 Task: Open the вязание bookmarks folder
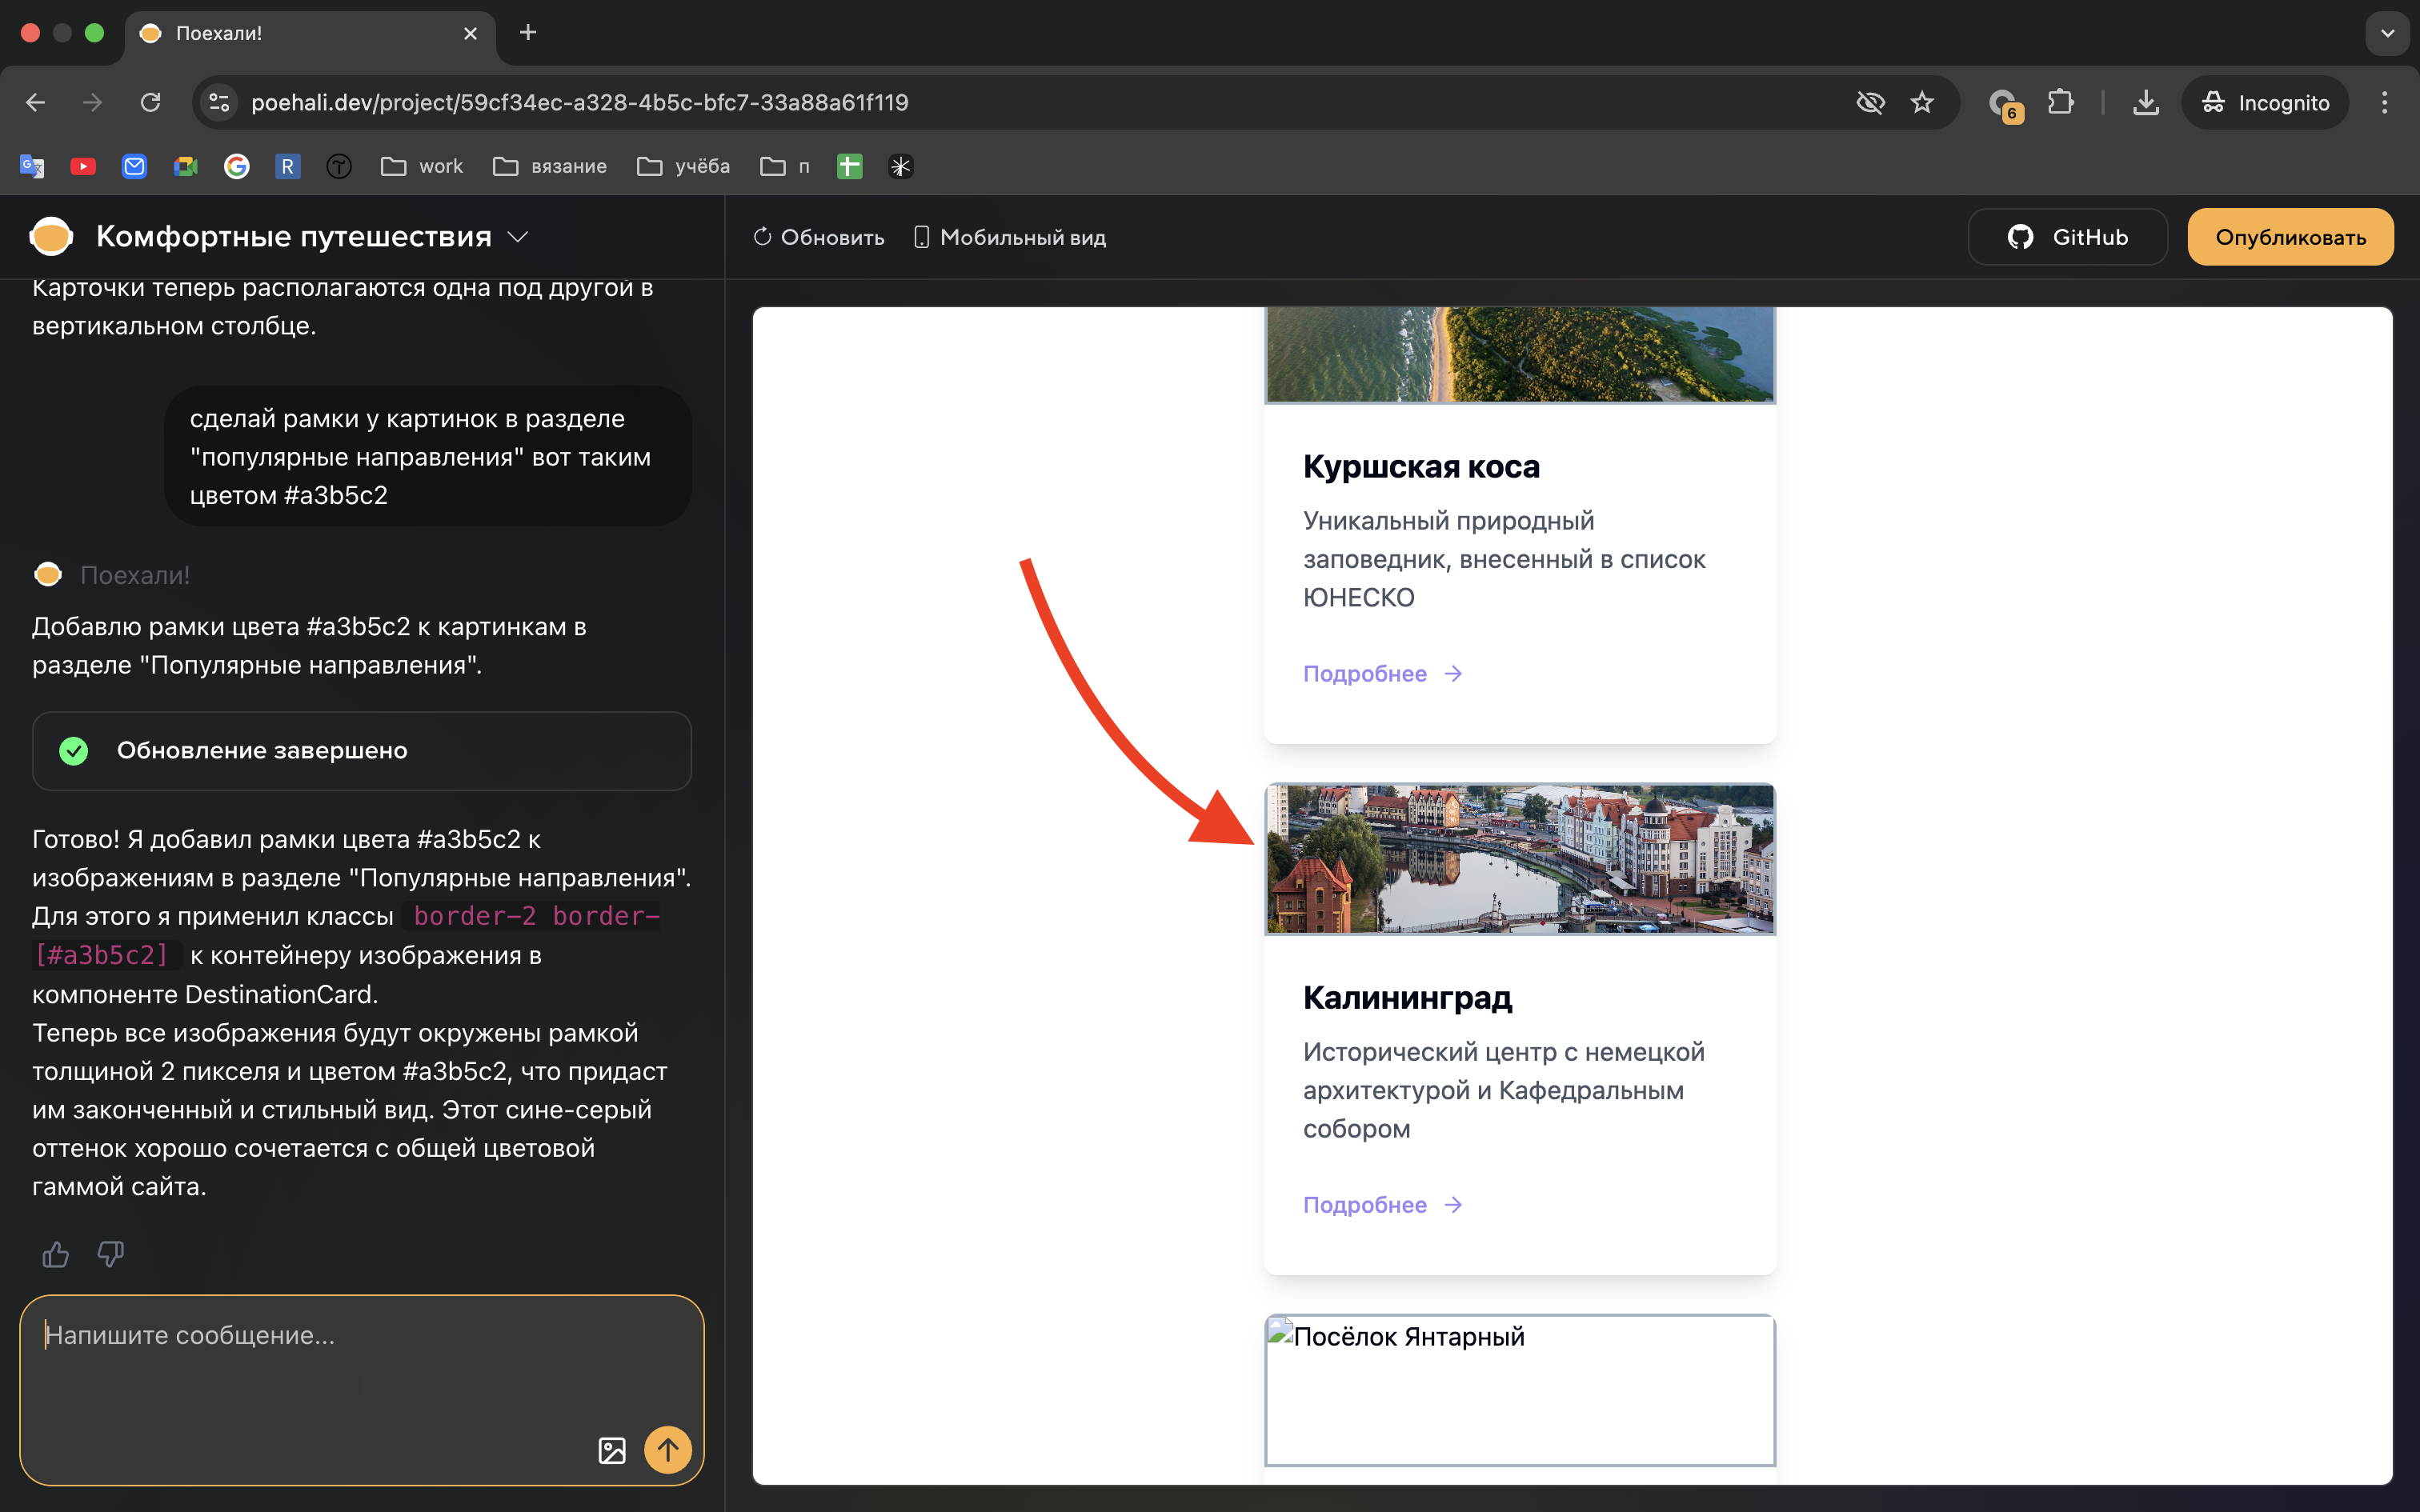(x=550, y=166)
